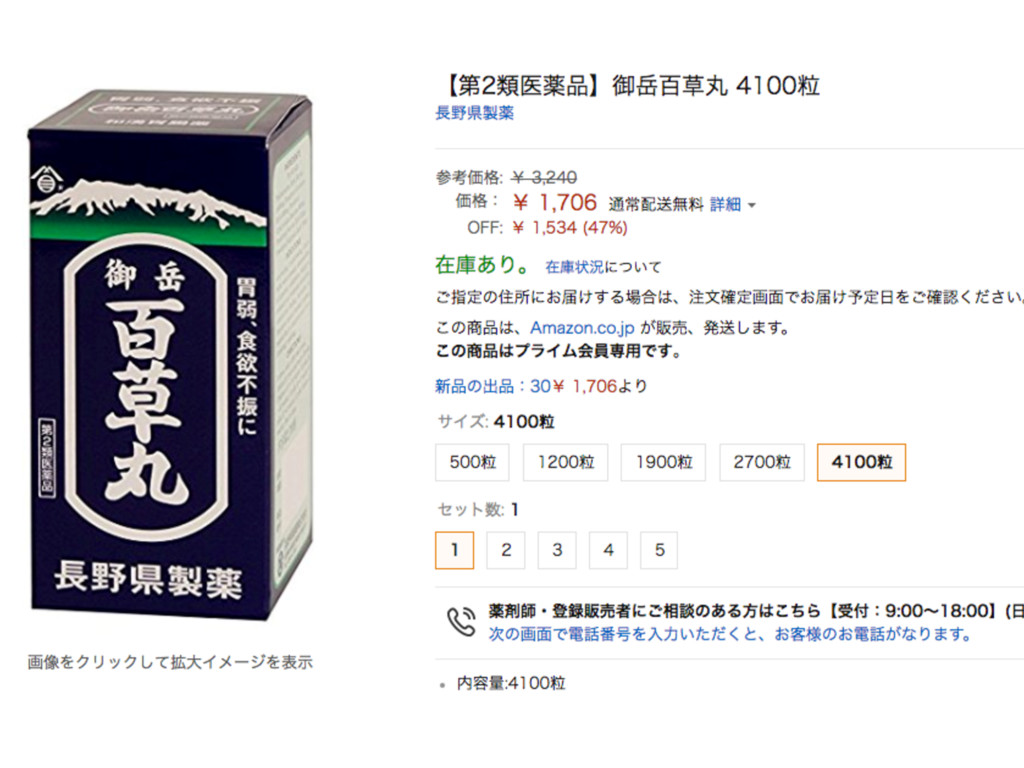Screen dimensions: 1024x768
Task: Select the 1200粒 size option
Action: pos(566,462)
